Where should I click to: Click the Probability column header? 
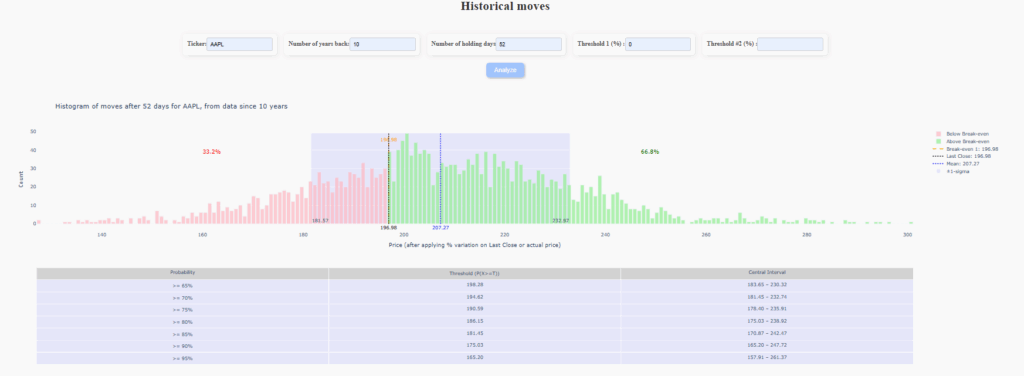tap(183, 272)
